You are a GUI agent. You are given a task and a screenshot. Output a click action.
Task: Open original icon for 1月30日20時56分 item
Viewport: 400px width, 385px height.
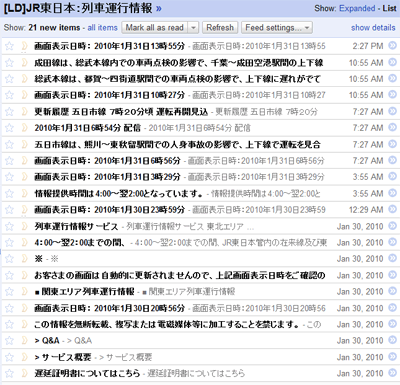tap(393, 307)
